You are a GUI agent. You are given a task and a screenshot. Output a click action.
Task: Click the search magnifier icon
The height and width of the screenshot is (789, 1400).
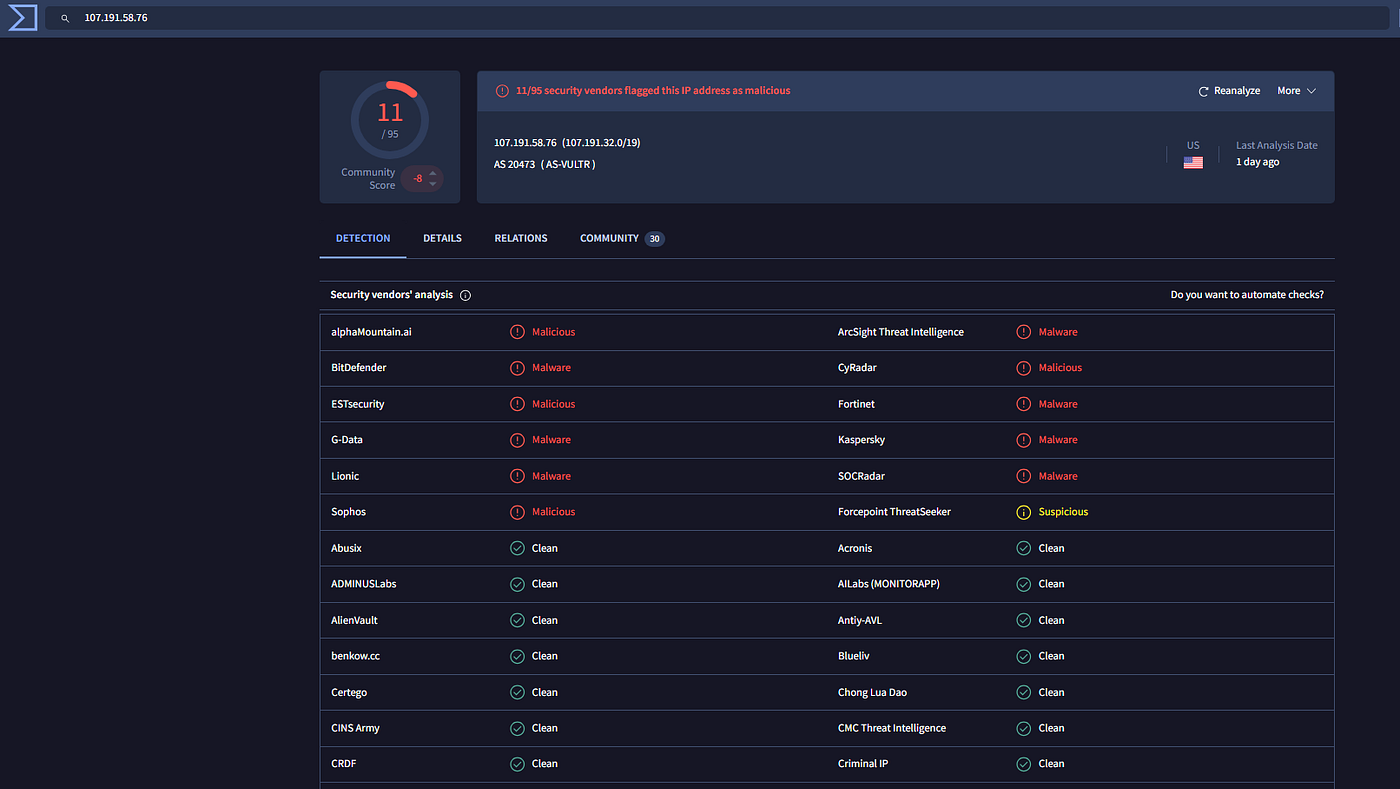[65, 18]
